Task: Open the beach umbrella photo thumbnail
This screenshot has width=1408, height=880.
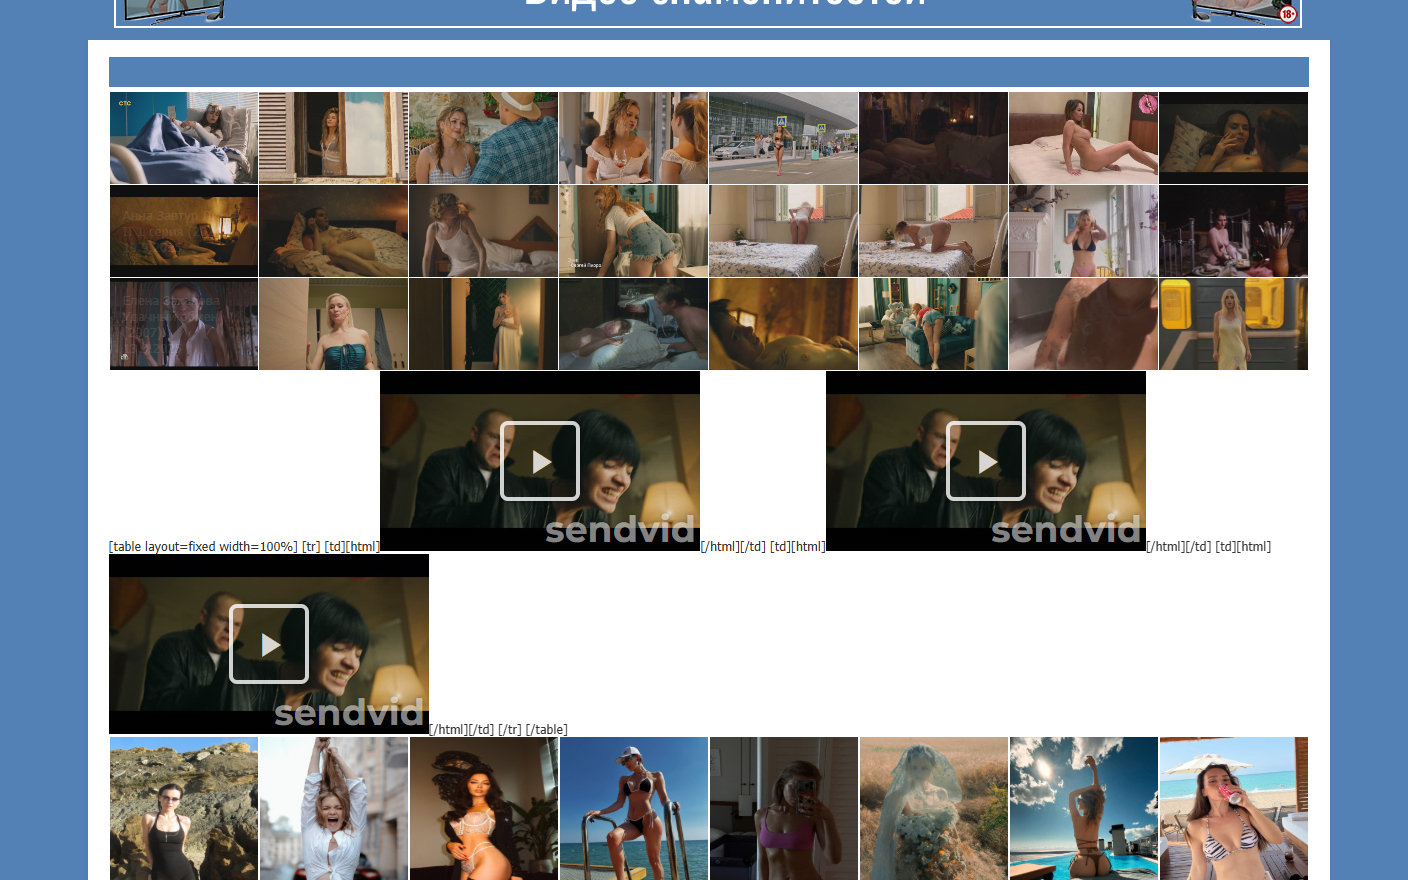Action: [x=1233, y=808]
